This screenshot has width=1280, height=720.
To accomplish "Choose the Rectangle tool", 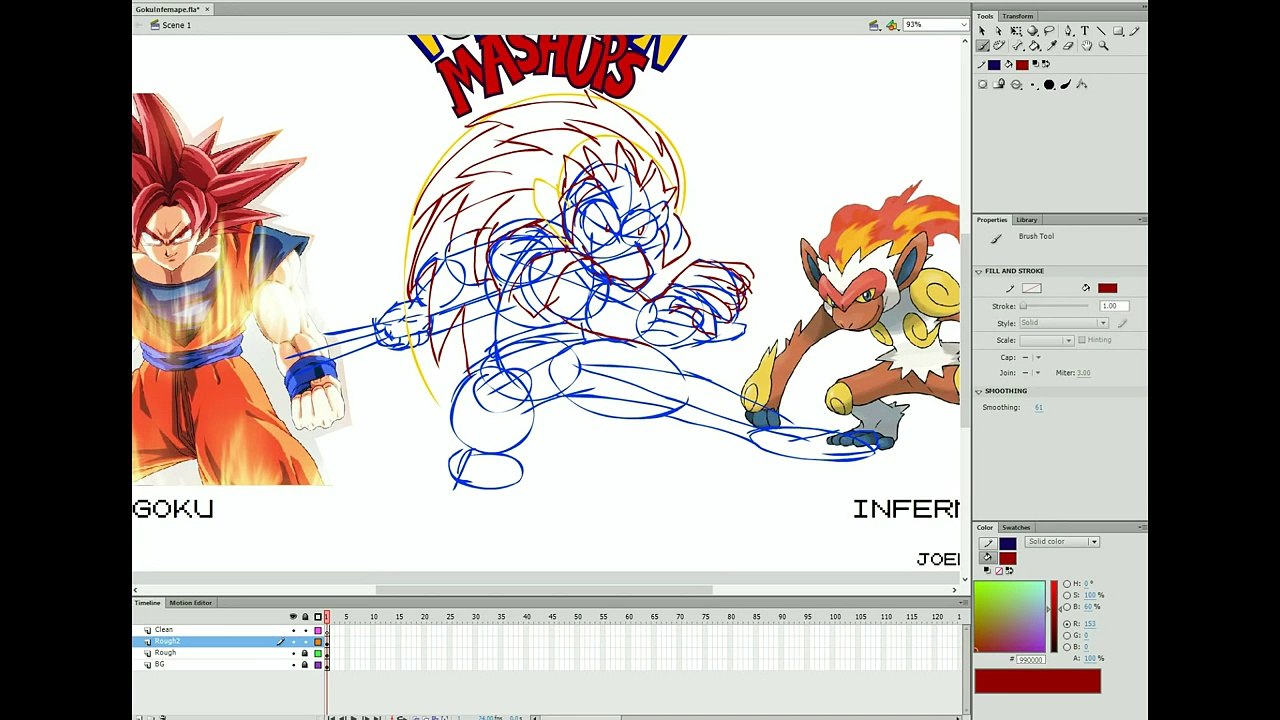I will [x=1118, y=31].
